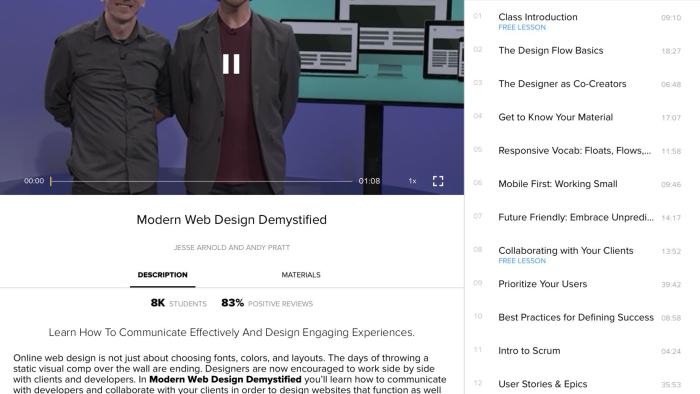Click FREE LESSON label under Class Introduction
The height and width of the screenshot is (394, 700).
pyautogui.click(x=522, y=27)
